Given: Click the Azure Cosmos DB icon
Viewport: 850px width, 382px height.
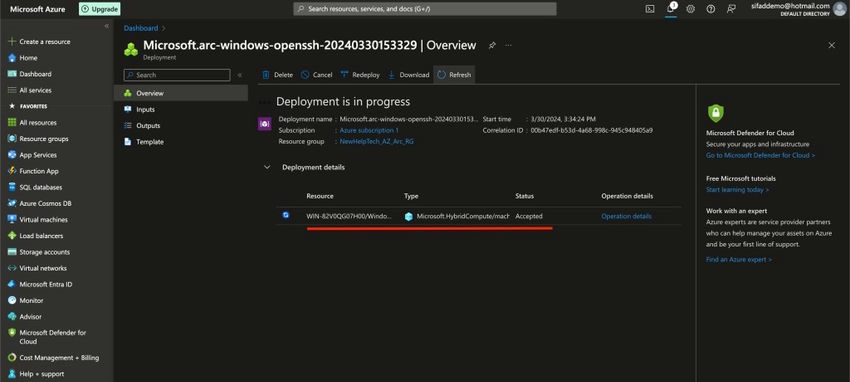Looking at the screenshot, I should [12, 204].
